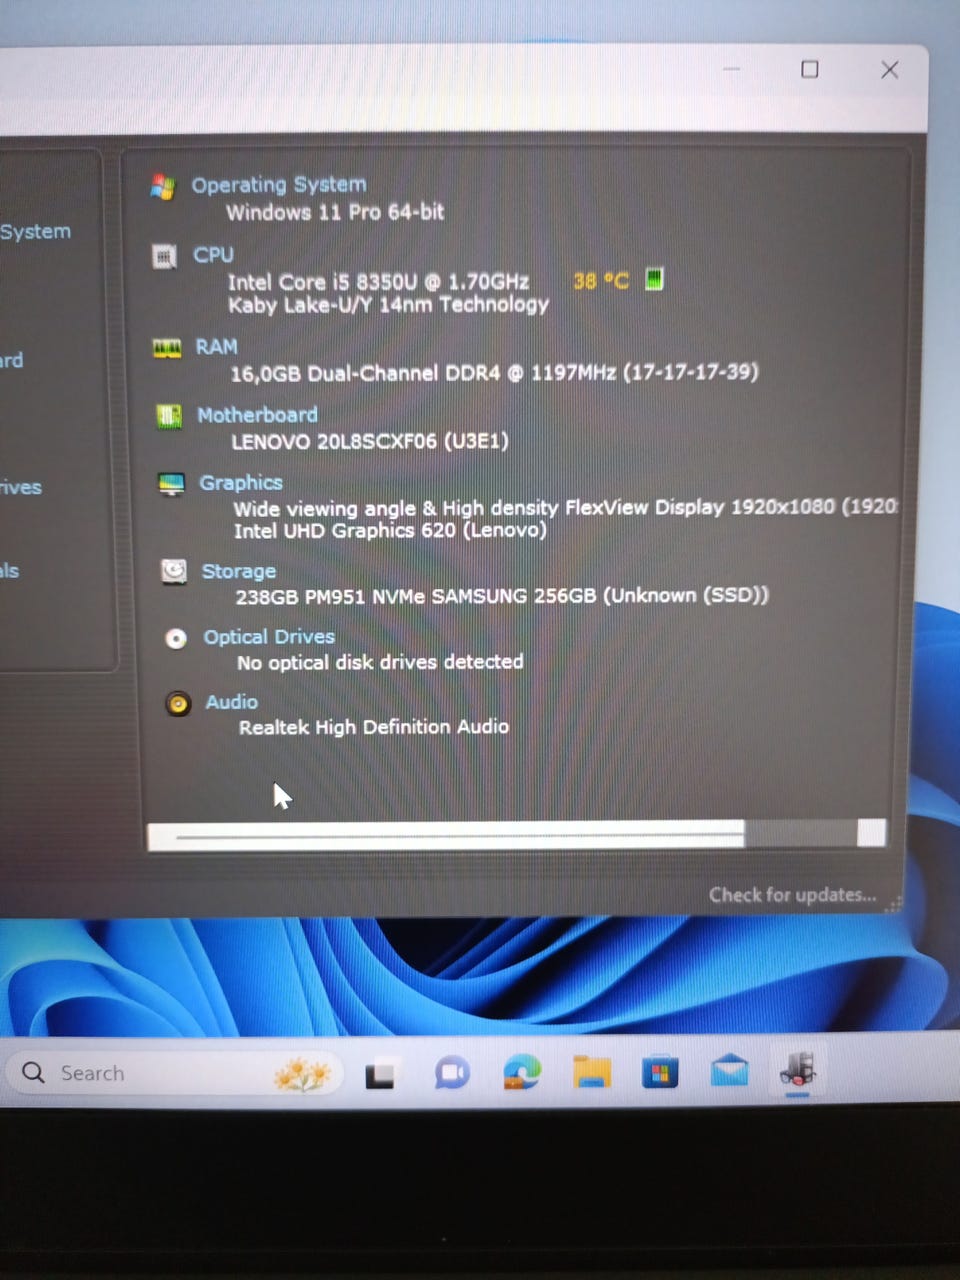Open the Operating System section heading

tap(278, 185)
